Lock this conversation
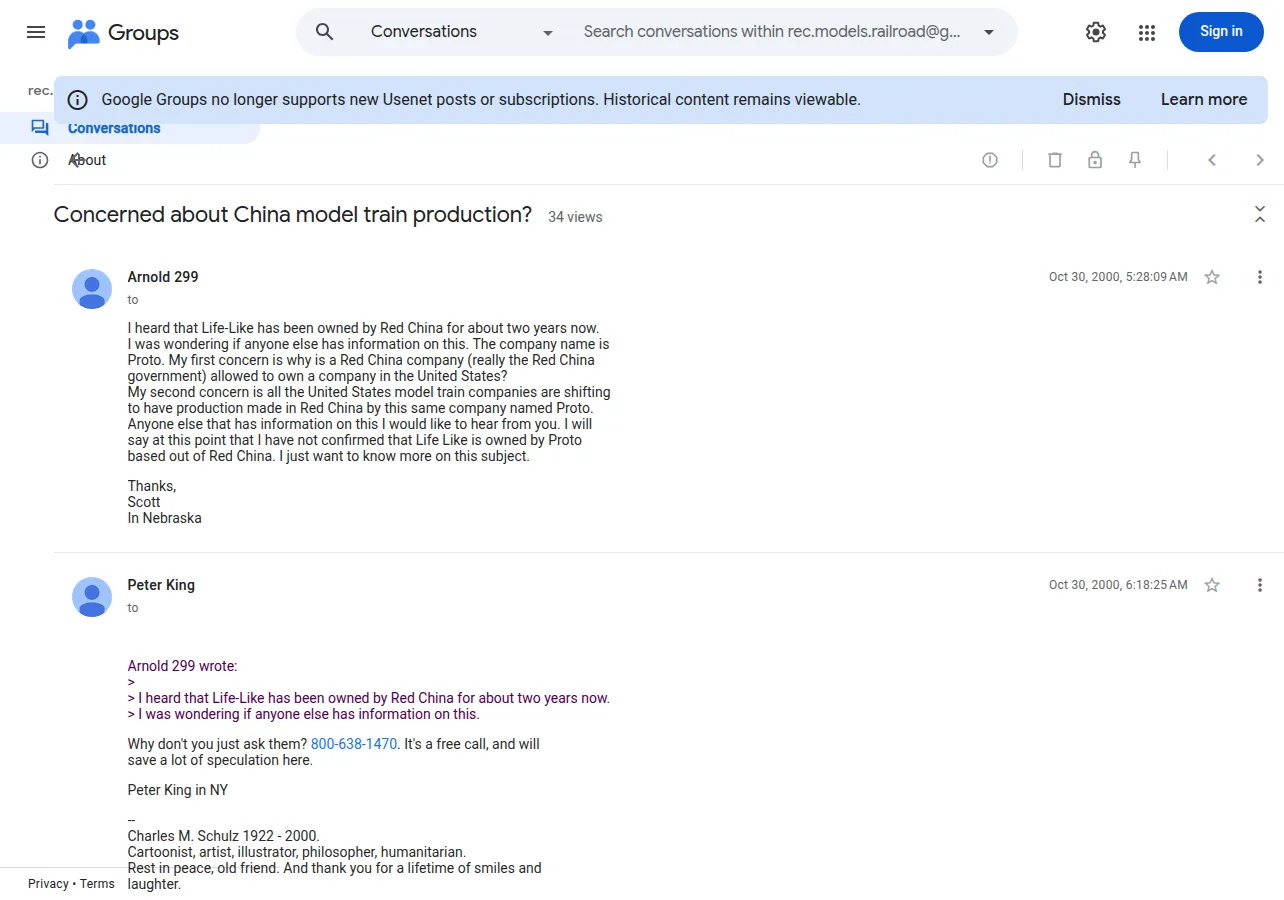Screen dimensions: 1284x900 point(1095,160)
